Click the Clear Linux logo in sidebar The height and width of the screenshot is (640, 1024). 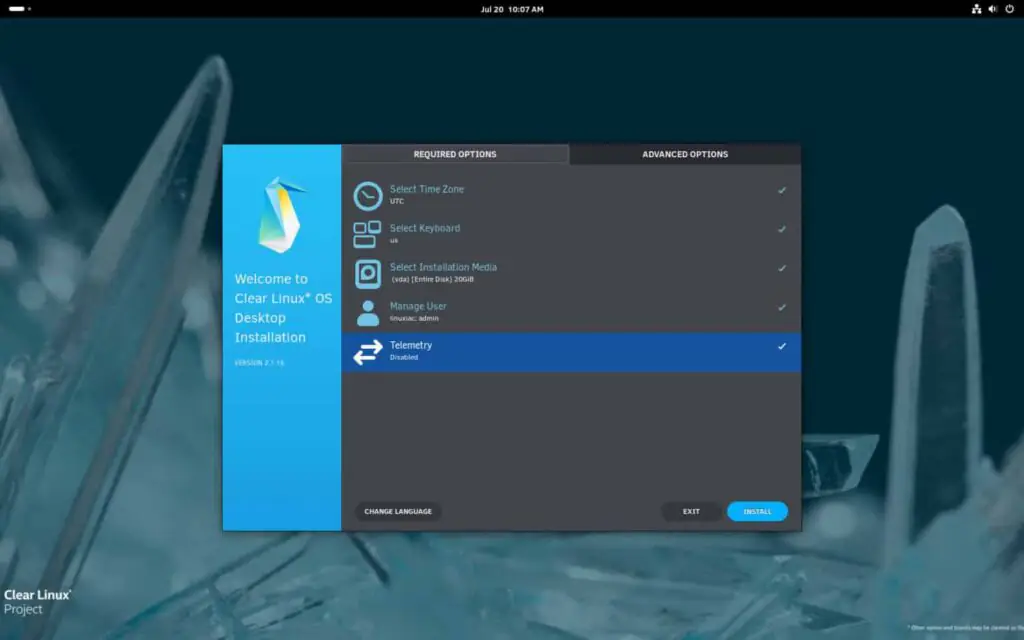(281, 214)
